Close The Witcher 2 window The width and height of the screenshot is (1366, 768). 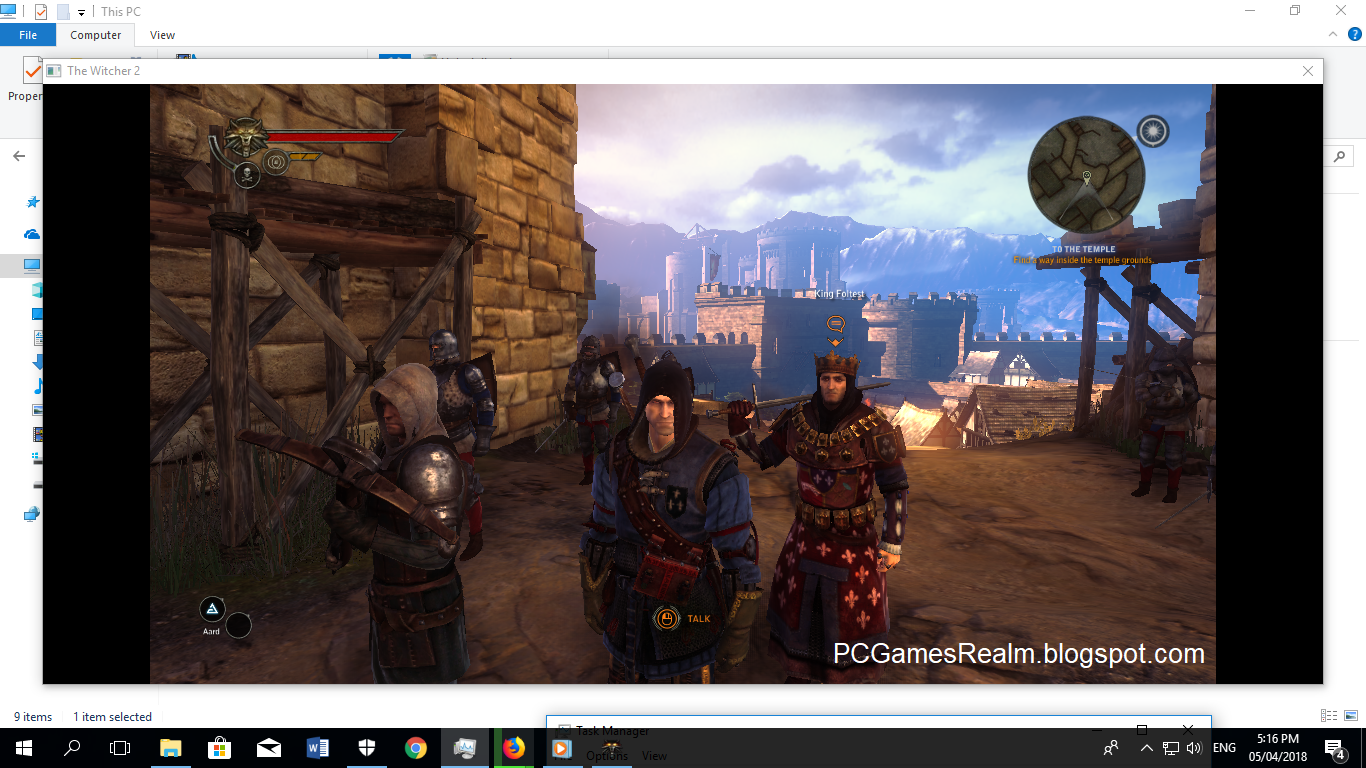point(1308,71)
